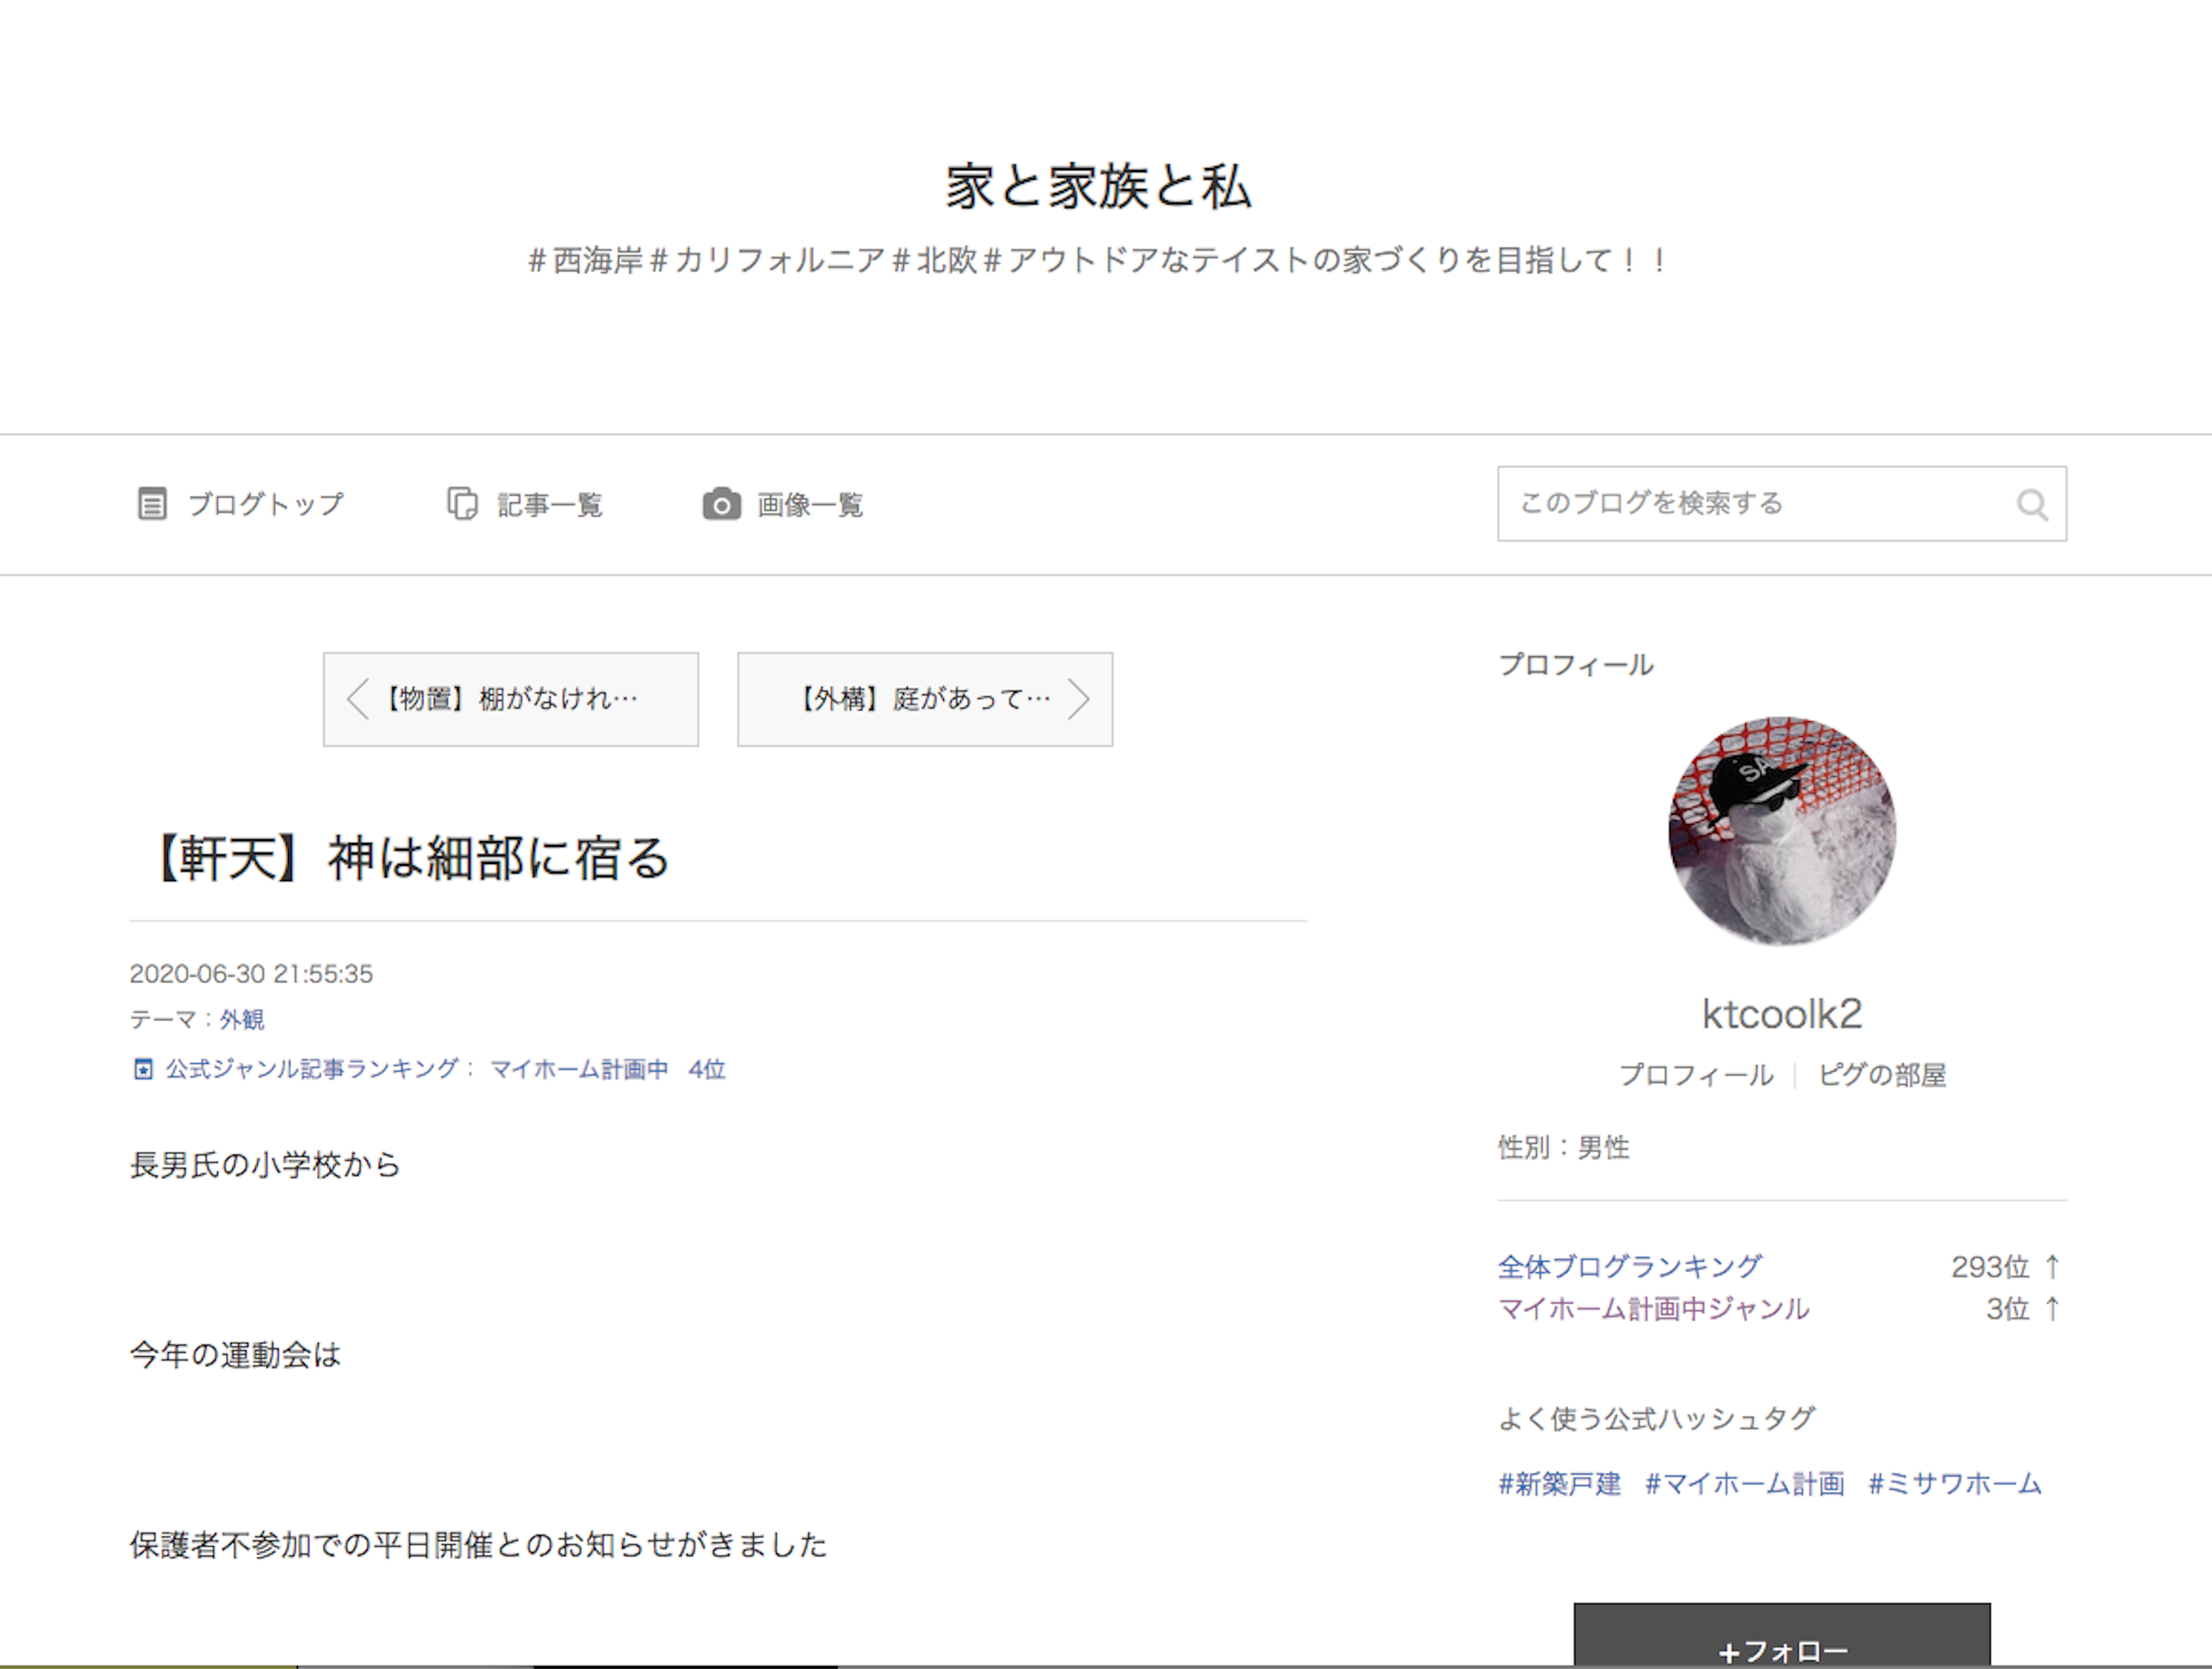Screen dimensions: 2212x1669
Task: Click the よく使う公式ハッシュタグ heading
Action: (x=1656, y=1418)
